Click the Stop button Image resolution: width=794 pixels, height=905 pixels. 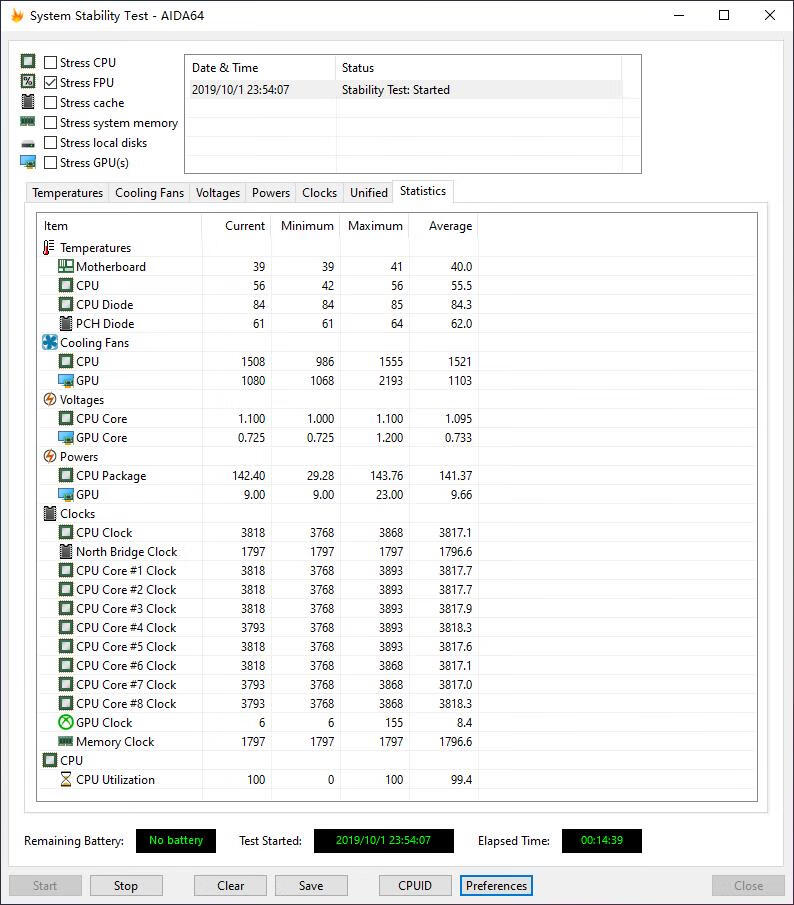[x=126, y=885]
